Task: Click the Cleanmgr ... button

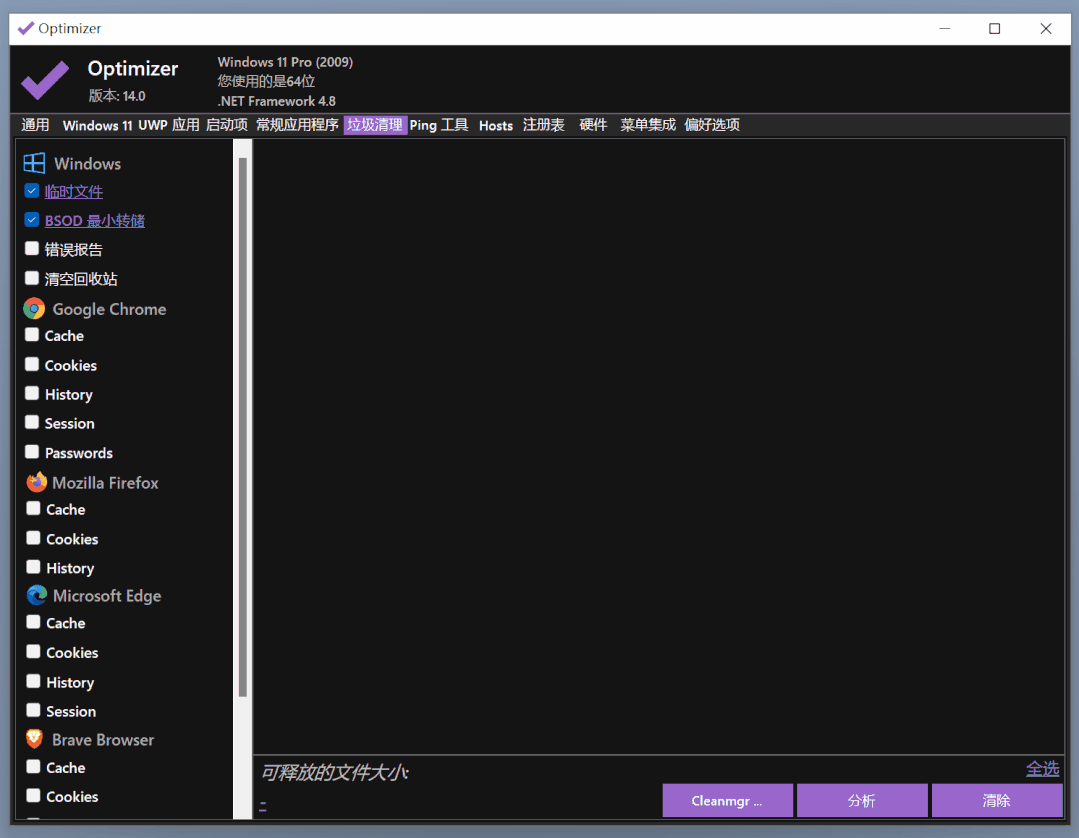Action: 727,800
